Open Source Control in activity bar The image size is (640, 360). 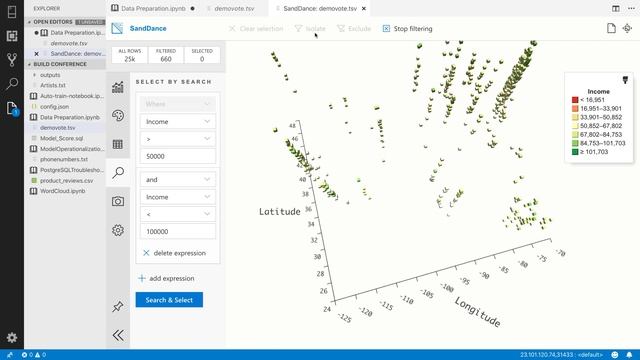pos(12,60)
